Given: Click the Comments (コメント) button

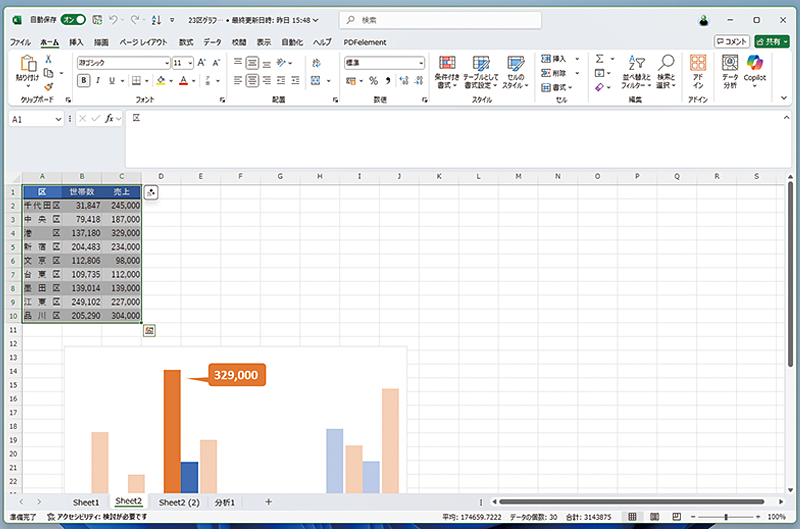Looking at the screenshot, I should coord(731,41).
